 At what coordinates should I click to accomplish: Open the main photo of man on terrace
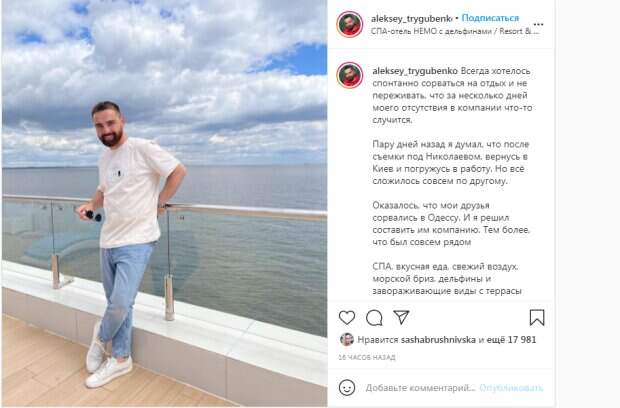pyautogui.click(x=164, y=203)
